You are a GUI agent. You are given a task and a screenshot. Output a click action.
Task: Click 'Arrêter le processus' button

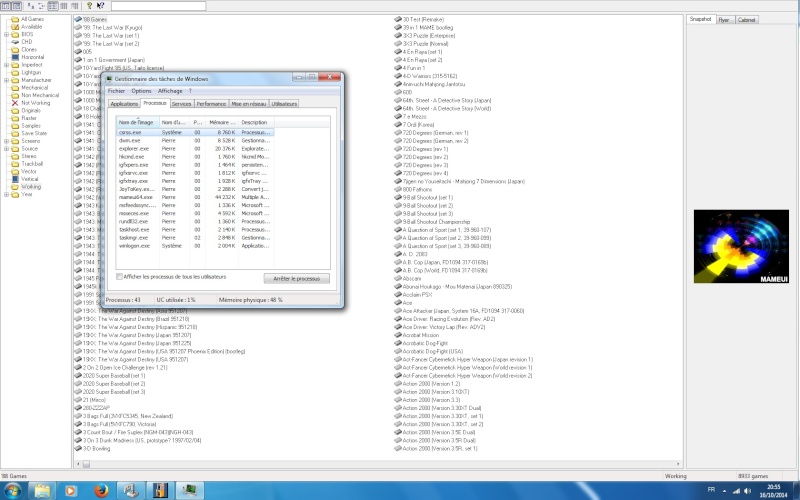point(296,279)
